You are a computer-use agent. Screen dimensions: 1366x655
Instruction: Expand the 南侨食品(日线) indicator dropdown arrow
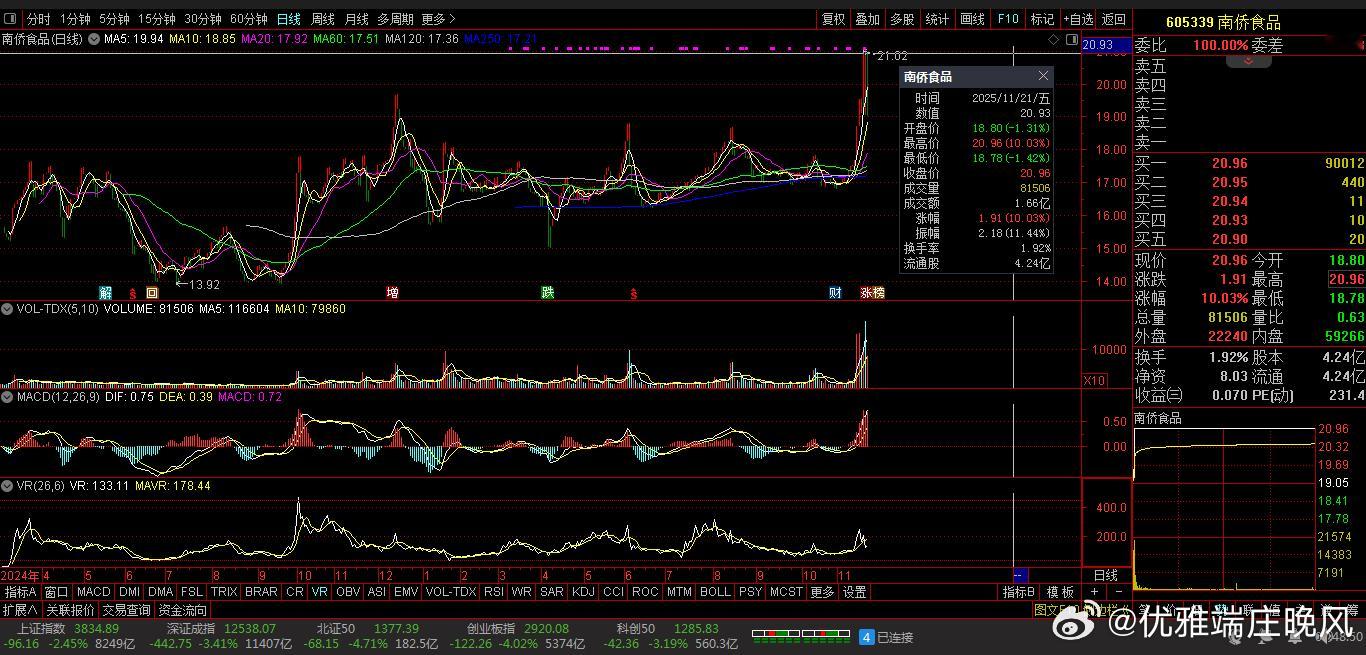coord(94,39)
